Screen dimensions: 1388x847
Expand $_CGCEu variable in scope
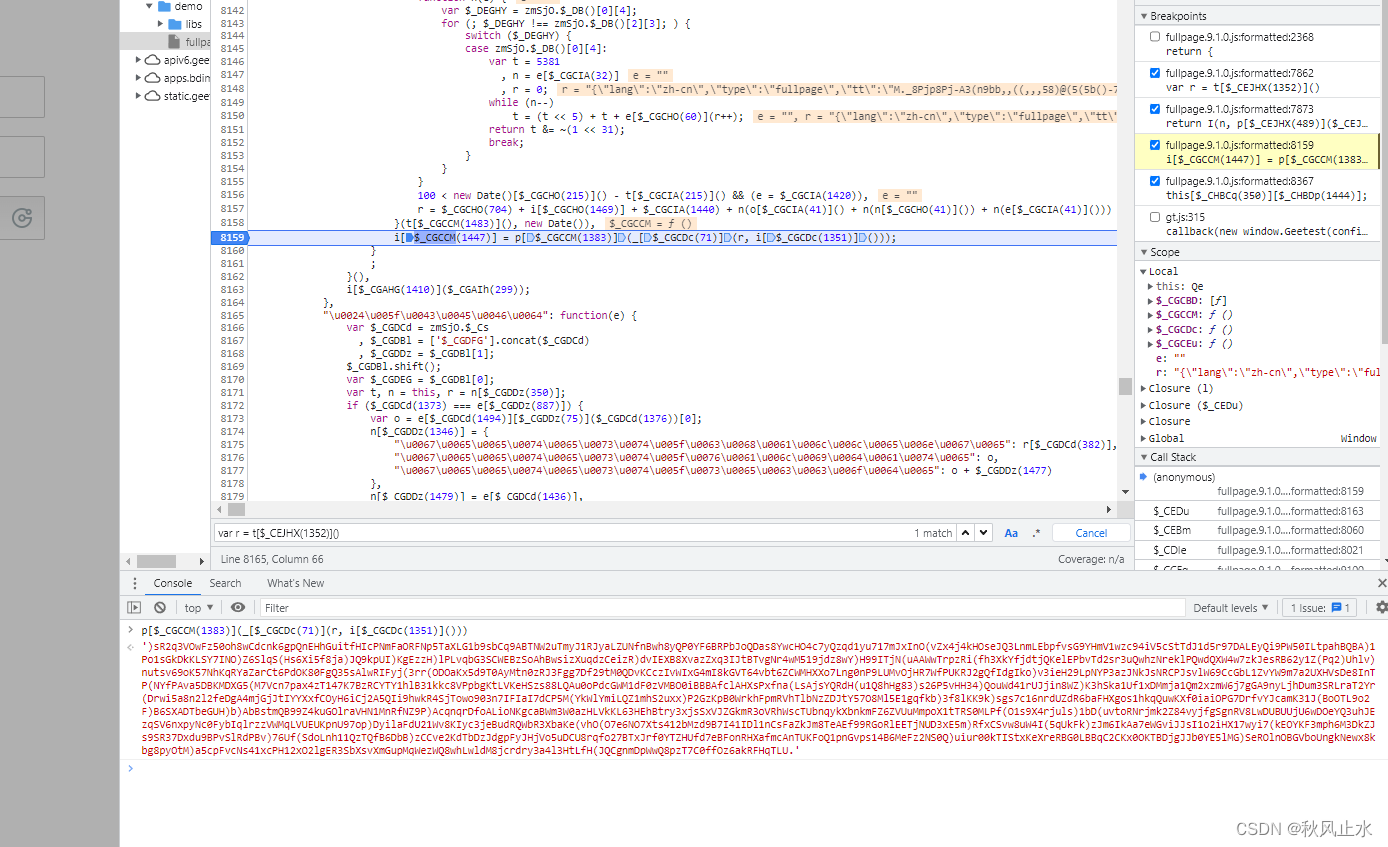pyautogui.click(x=1150, y=344)
